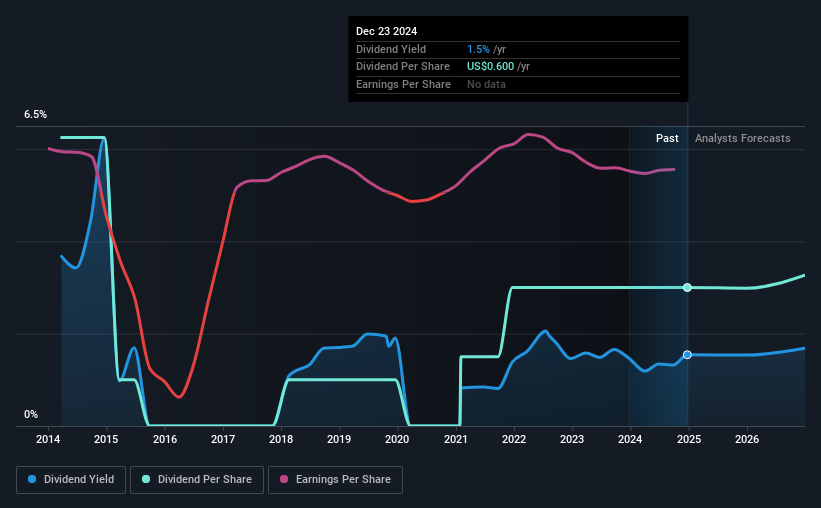Click the blue Dividend Yield legend dot
The width and height of the screenshot is (821, 508).
point(32,479)
